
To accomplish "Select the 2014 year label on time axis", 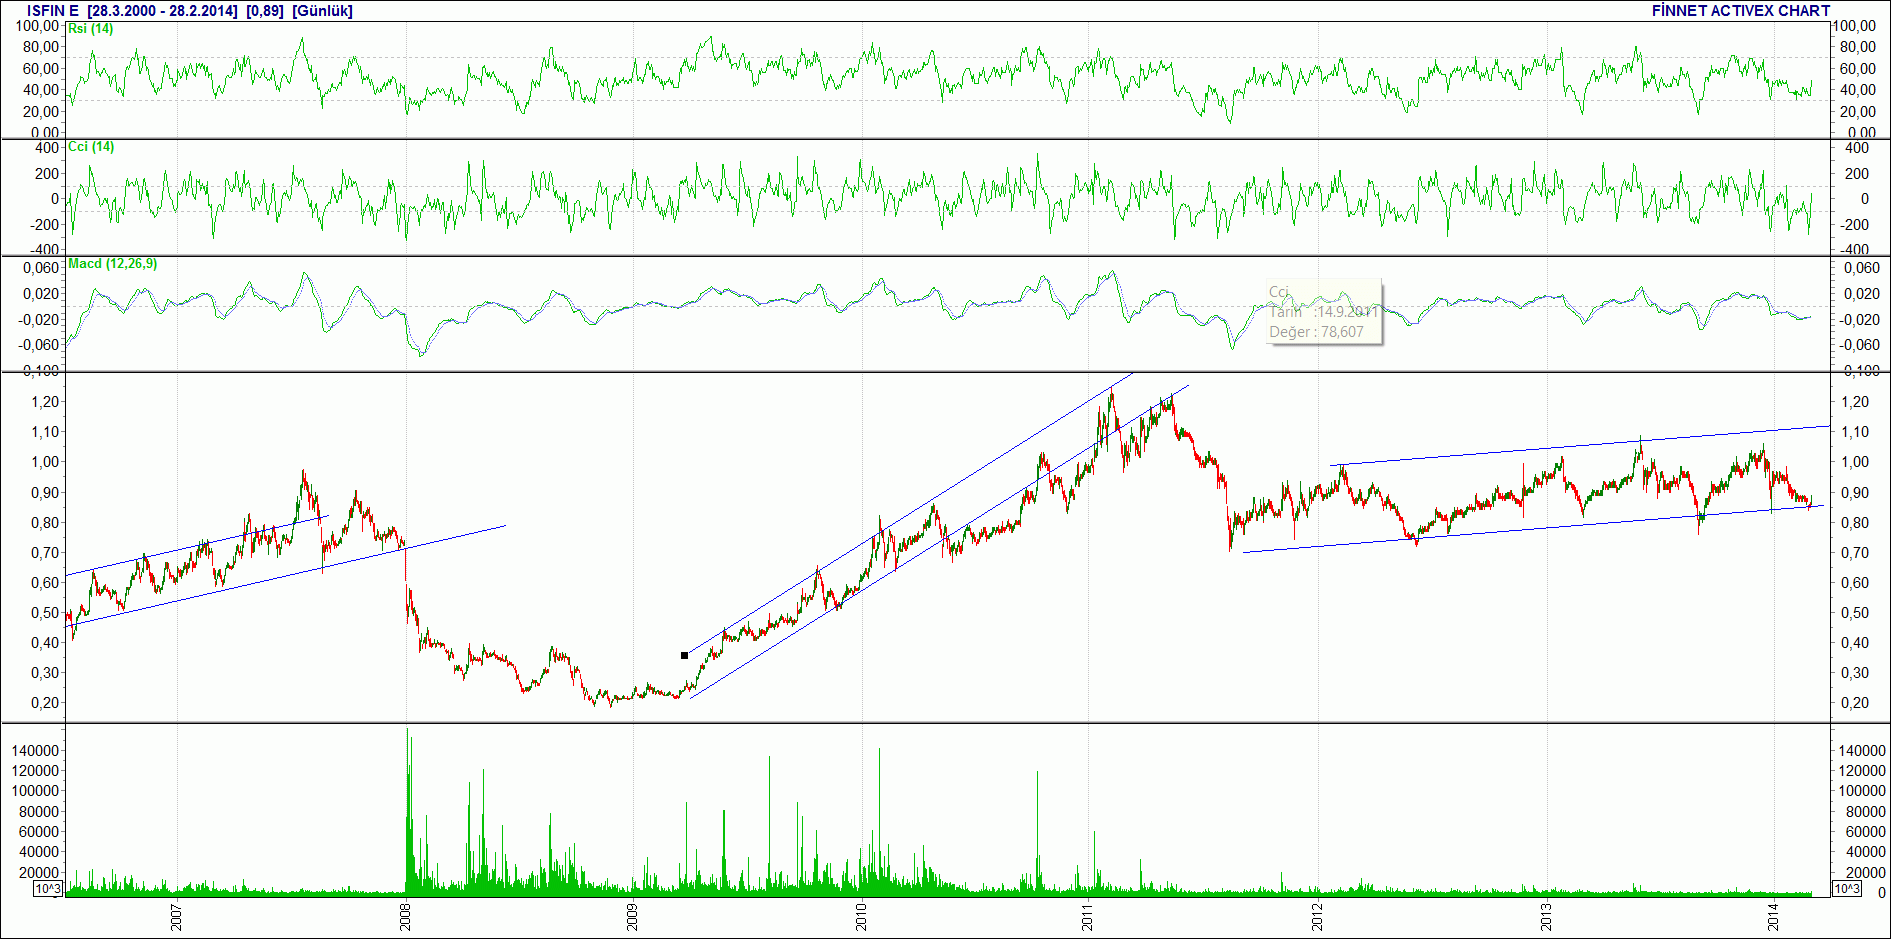I will click(x=1773, y=916).
